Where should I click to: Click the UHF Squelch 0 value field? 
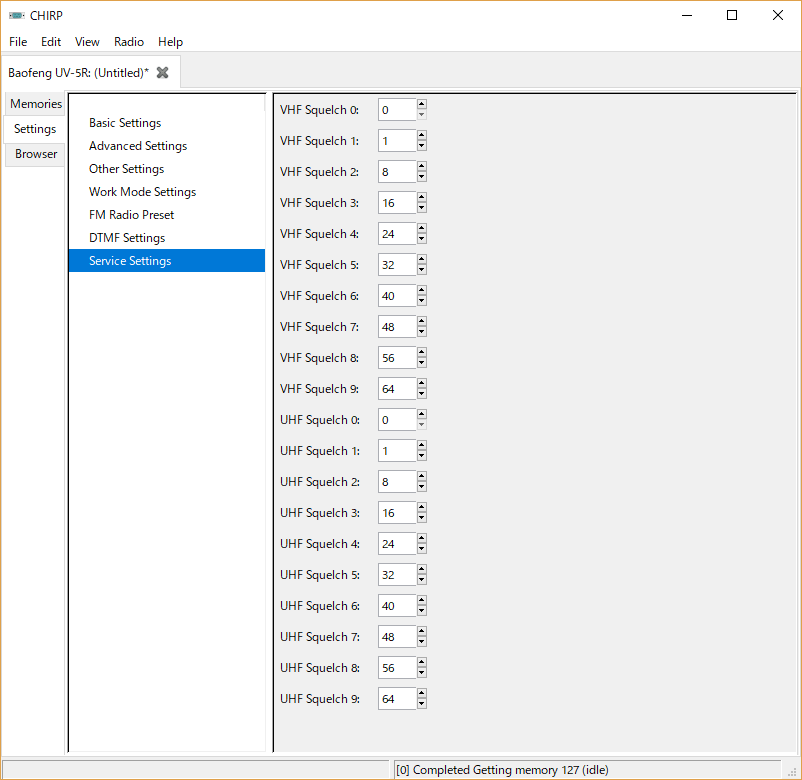click(x=397, y=420)
